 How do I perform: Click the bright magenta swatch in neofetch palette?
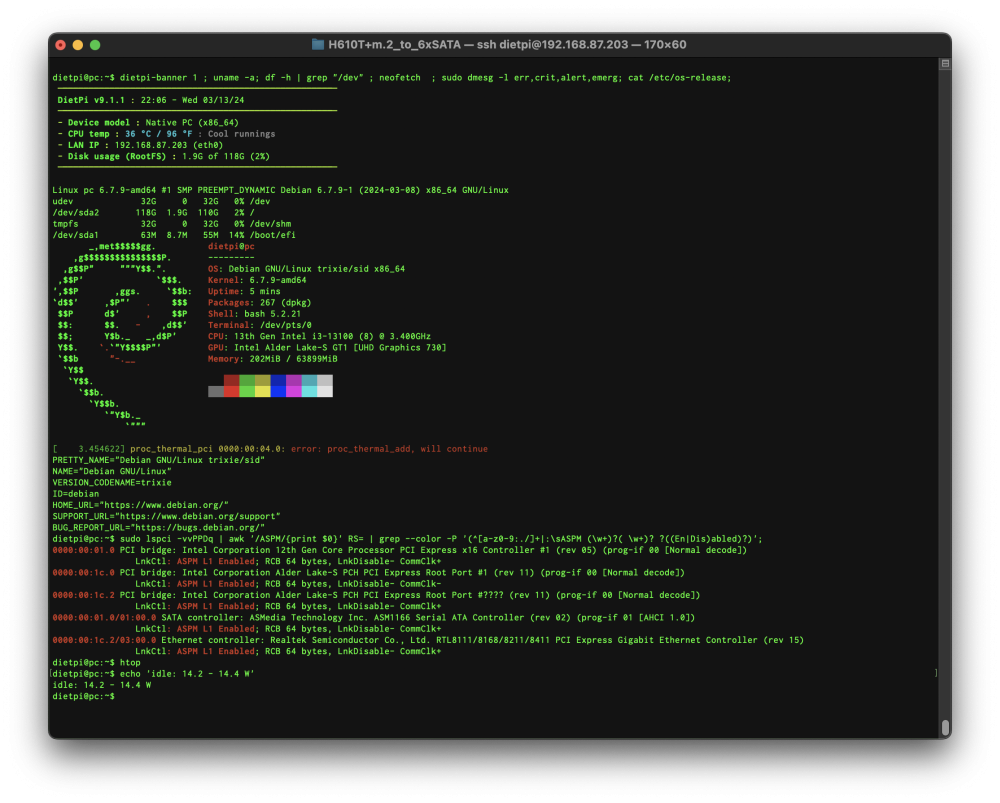pyautogui.click(x=293, y=392)
